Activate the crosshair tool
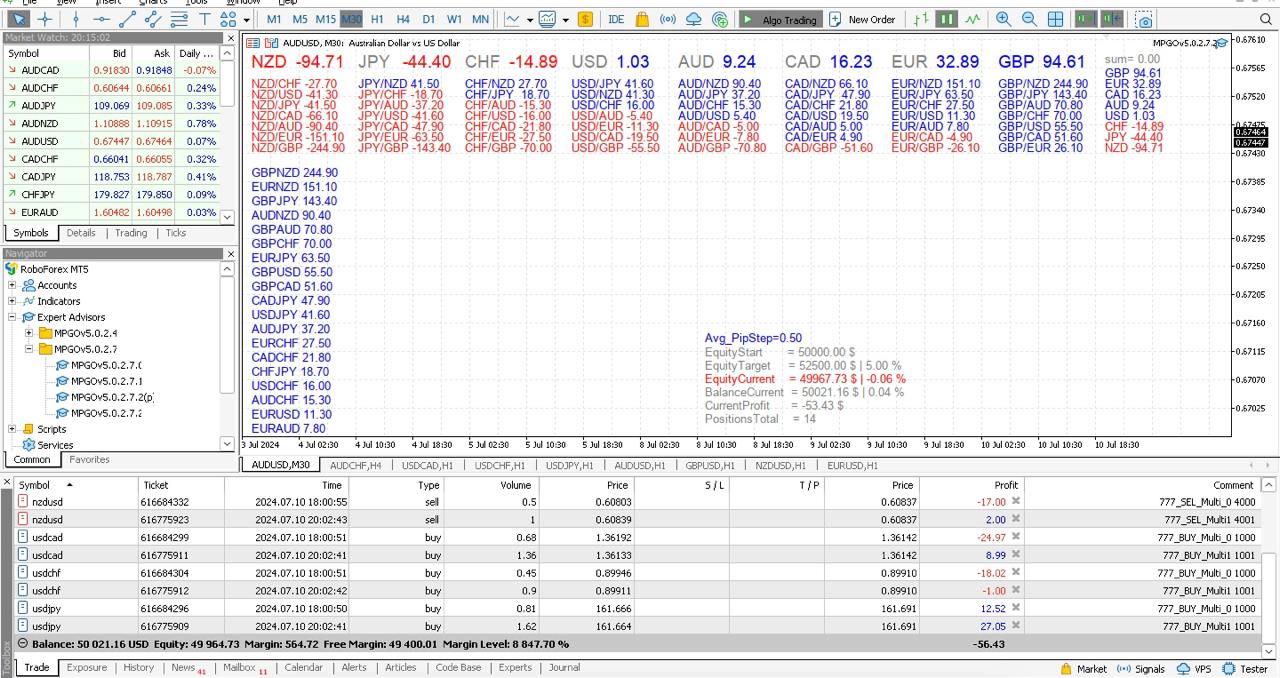 (46, 19)
